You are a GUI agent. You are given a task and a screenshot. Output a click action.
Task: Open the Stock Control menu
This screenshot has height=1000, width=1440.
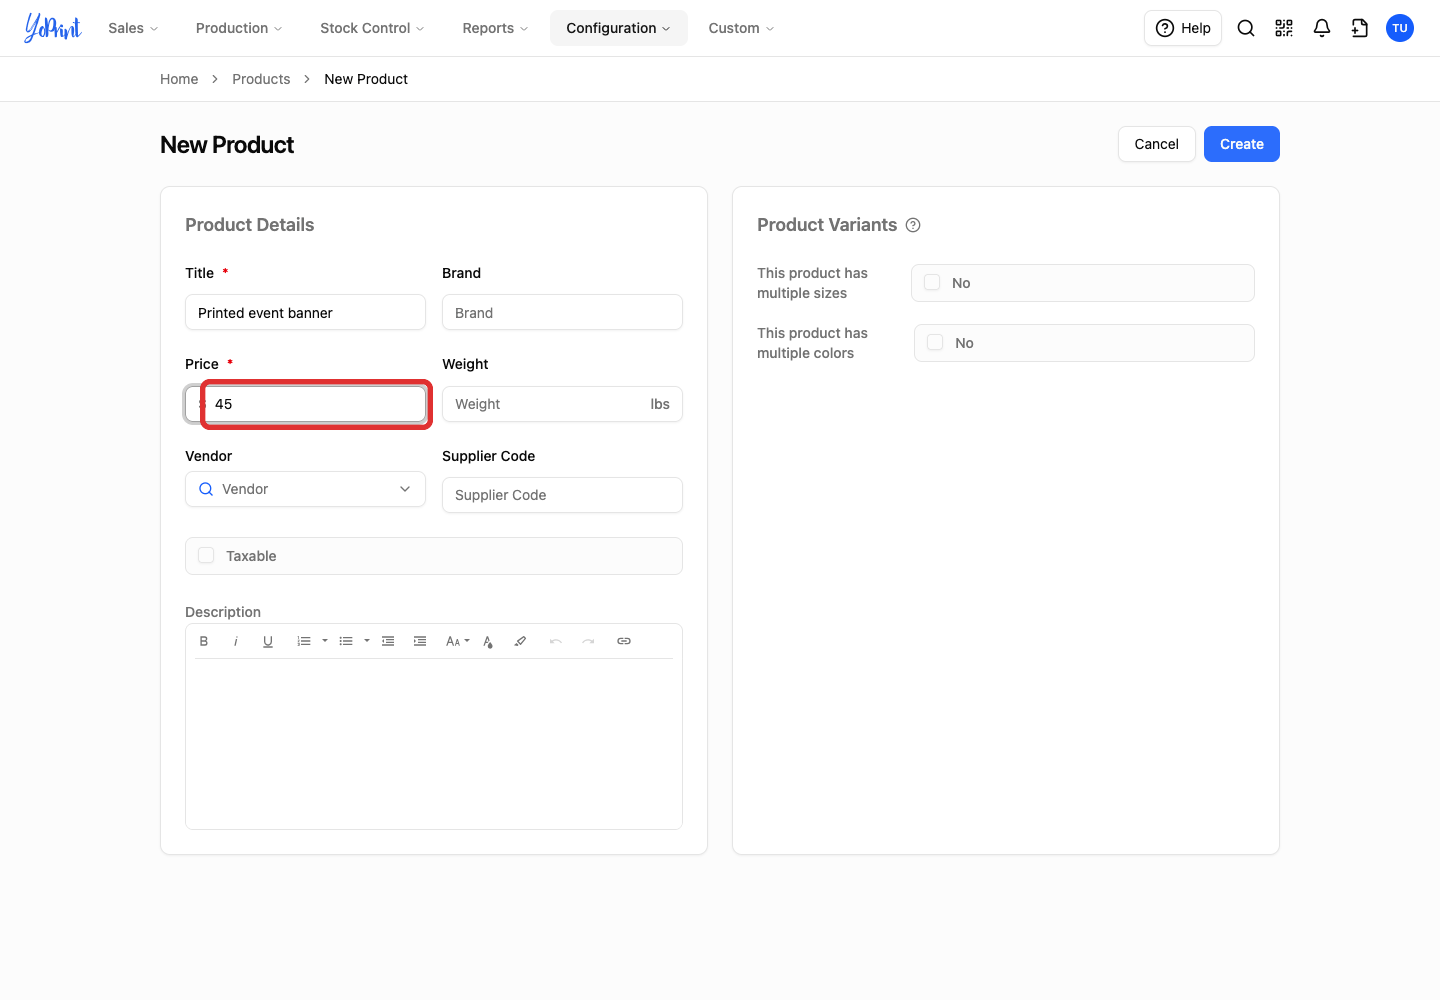372,28
